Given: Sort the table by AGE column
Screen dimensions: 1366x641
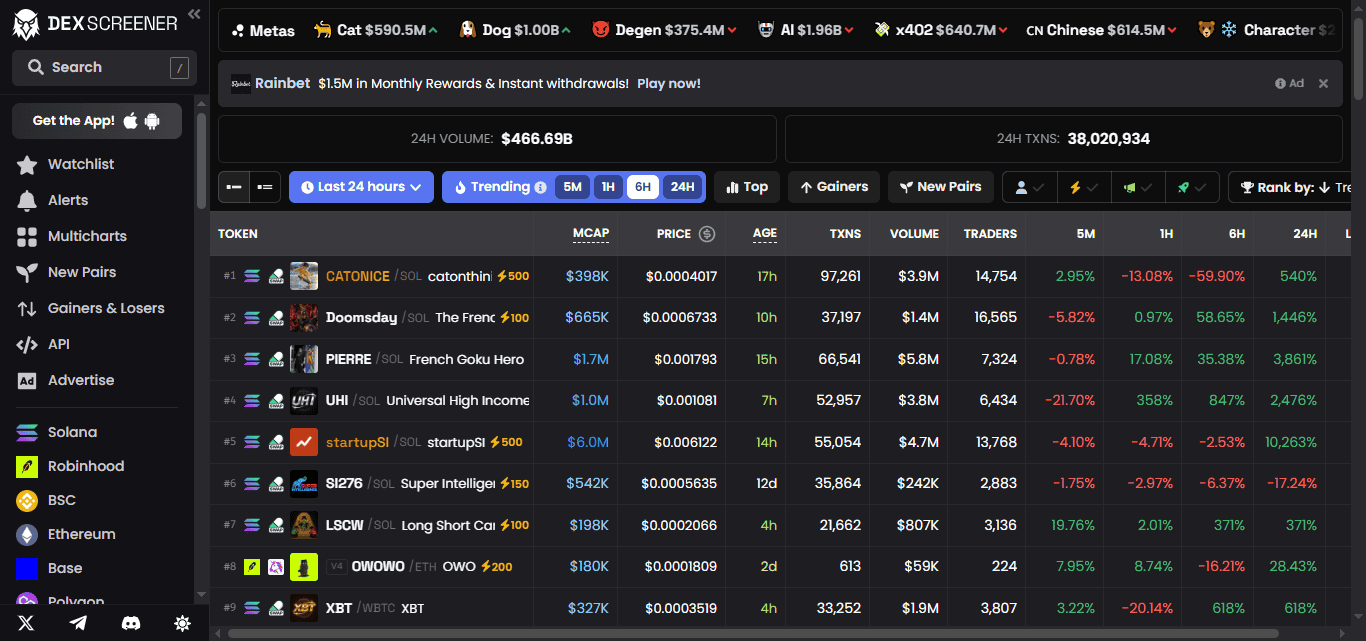Looking at the screenshot, I should [x=764, y=233].
